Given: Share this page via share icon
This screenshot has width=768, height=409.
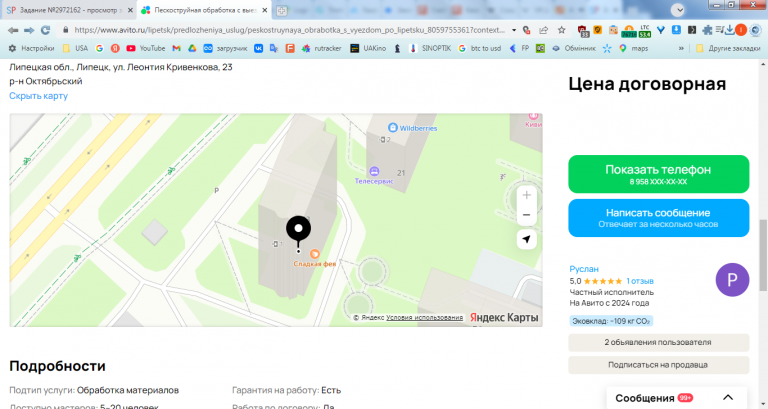Looking at the screenshot, I should tap(544, 30).
